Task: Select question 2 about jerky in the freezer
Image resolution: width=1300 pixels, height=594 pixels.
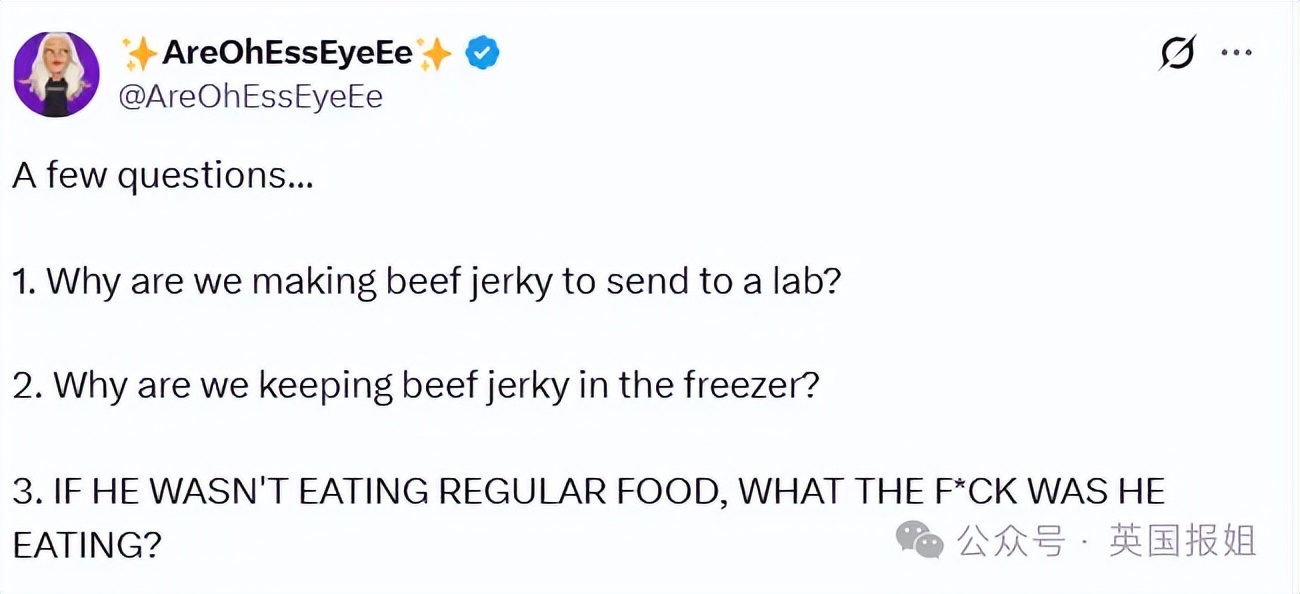Action: point(416,385)
